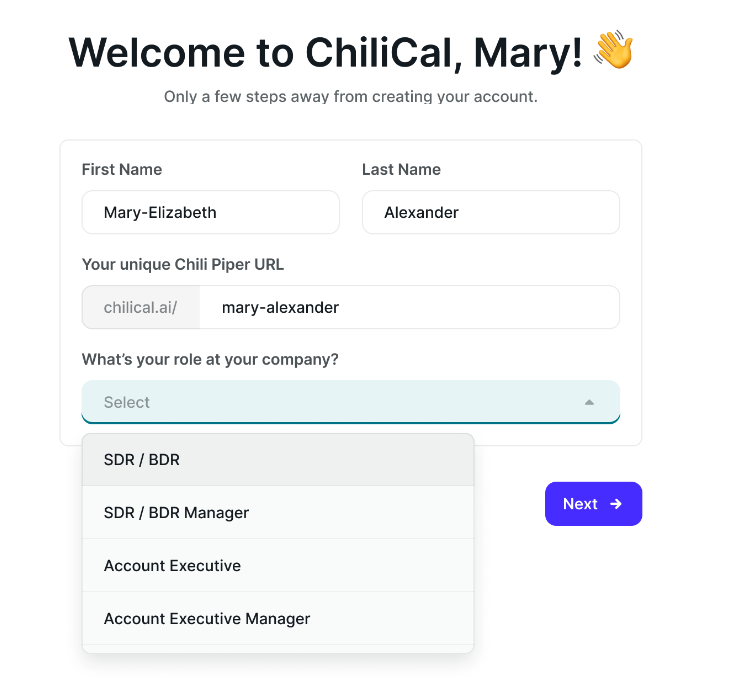
Task: Click the Welcome to ChiliCal heading
Action: [x=325, y=52]
